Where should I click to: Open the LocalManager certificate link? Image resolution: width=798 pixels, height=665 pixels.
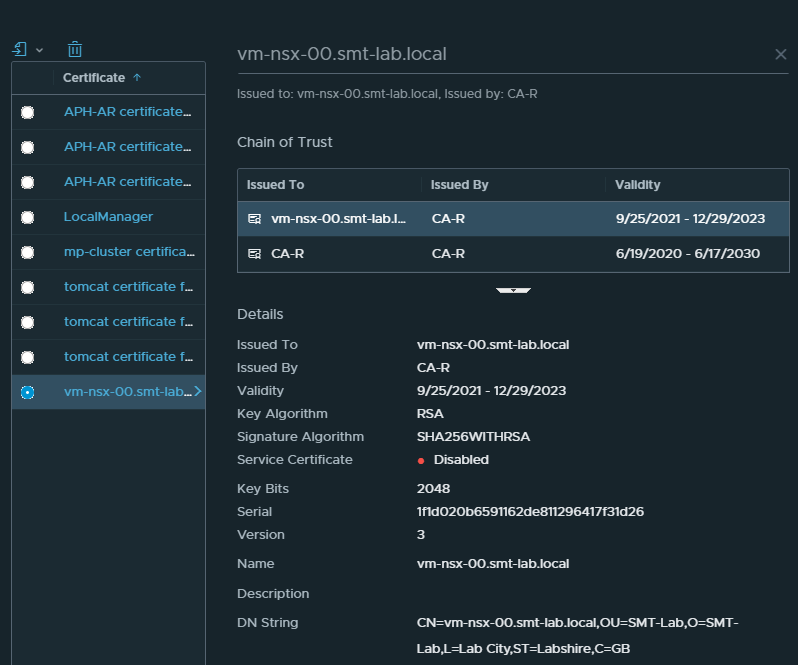(108, 217)
